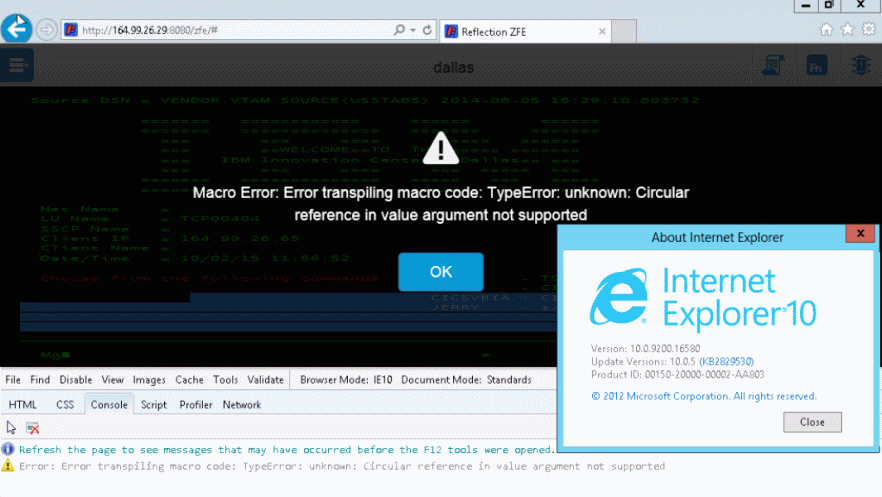Click the Home icon in browser

pos(826,29)
